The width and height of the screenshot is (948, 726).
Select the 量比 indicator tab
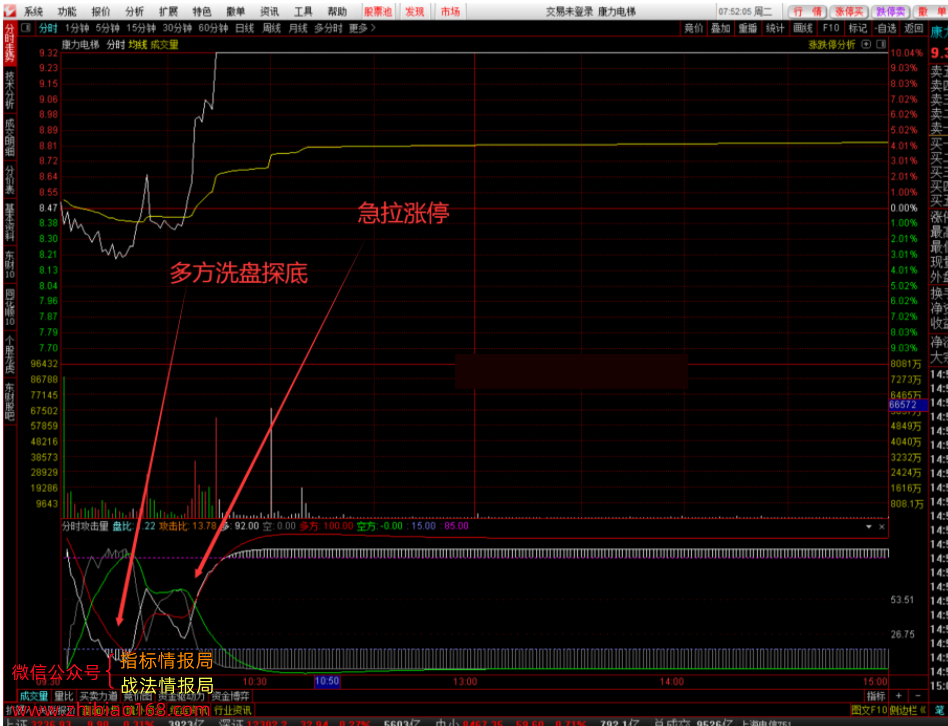[64, 696]
